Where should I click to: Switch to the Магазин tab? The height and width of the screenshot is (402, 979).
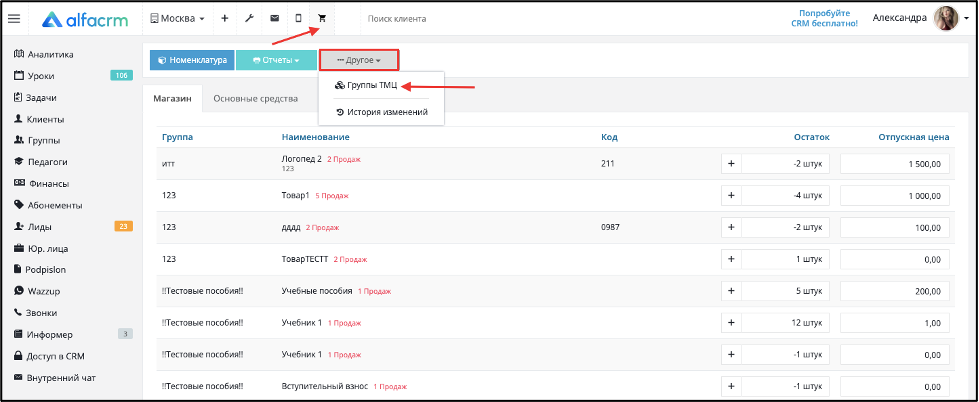pos(172,99)
